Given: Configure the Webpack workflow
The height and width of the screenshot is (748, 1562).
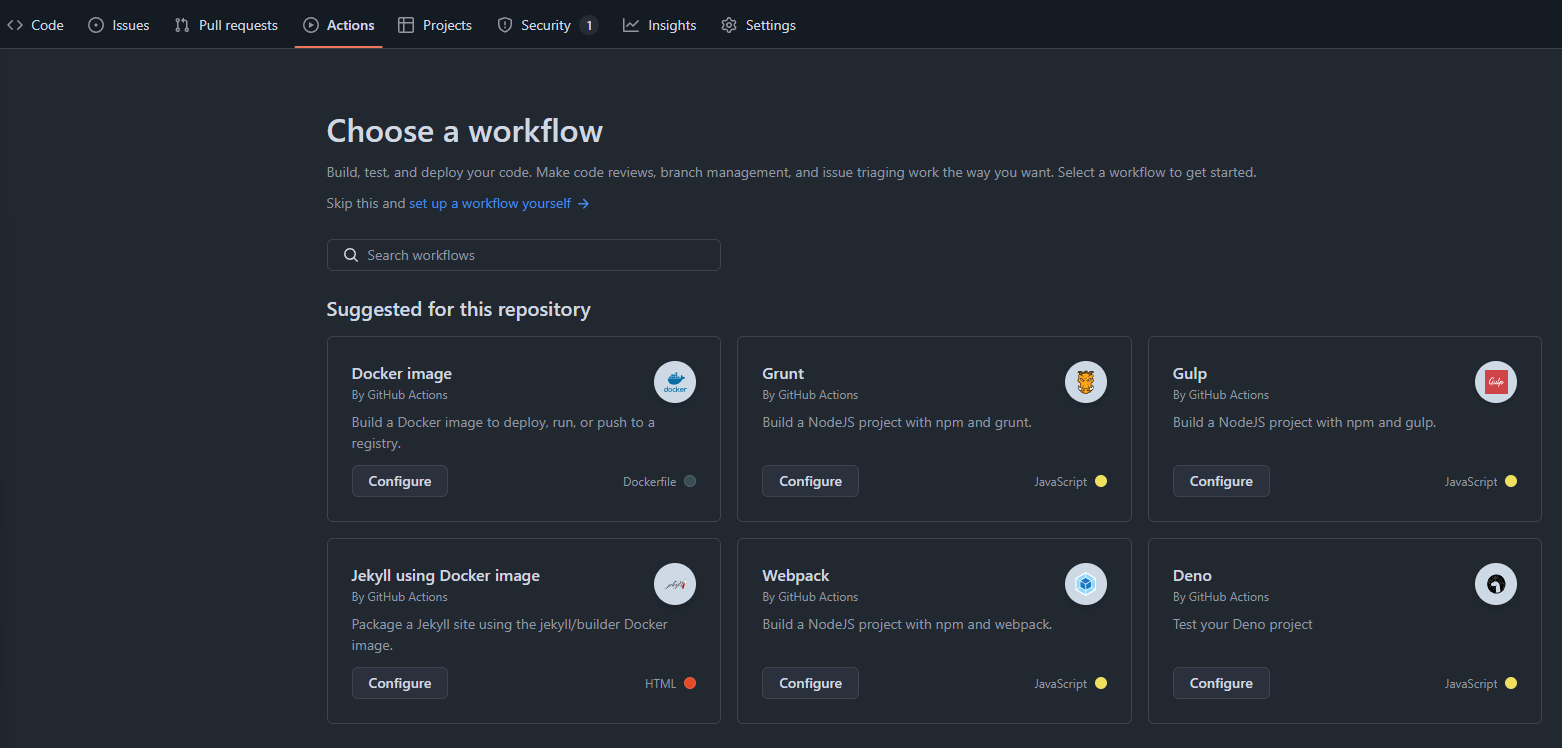Looking at the screenshot, I should pos(810,683).
